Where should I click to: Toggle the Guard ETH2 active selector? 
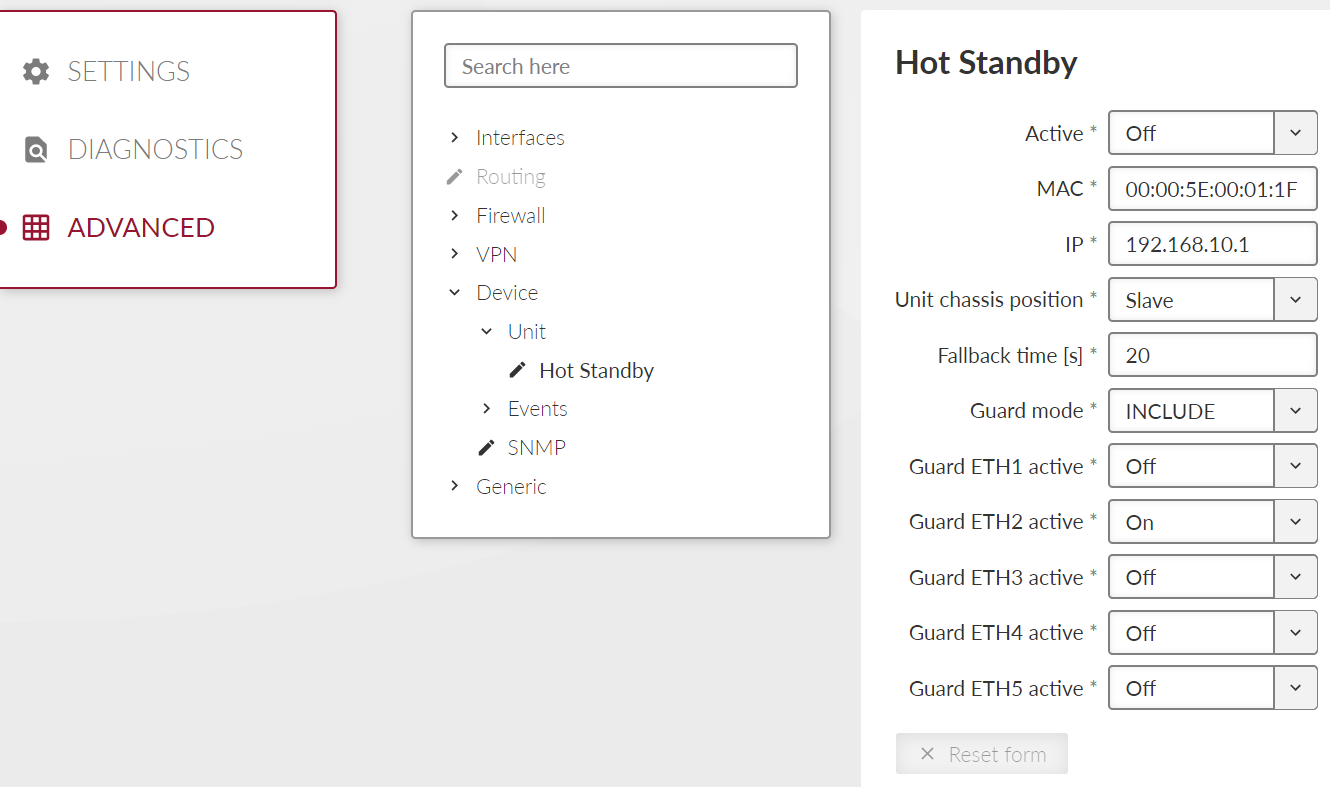click(x=1295, y=522)
